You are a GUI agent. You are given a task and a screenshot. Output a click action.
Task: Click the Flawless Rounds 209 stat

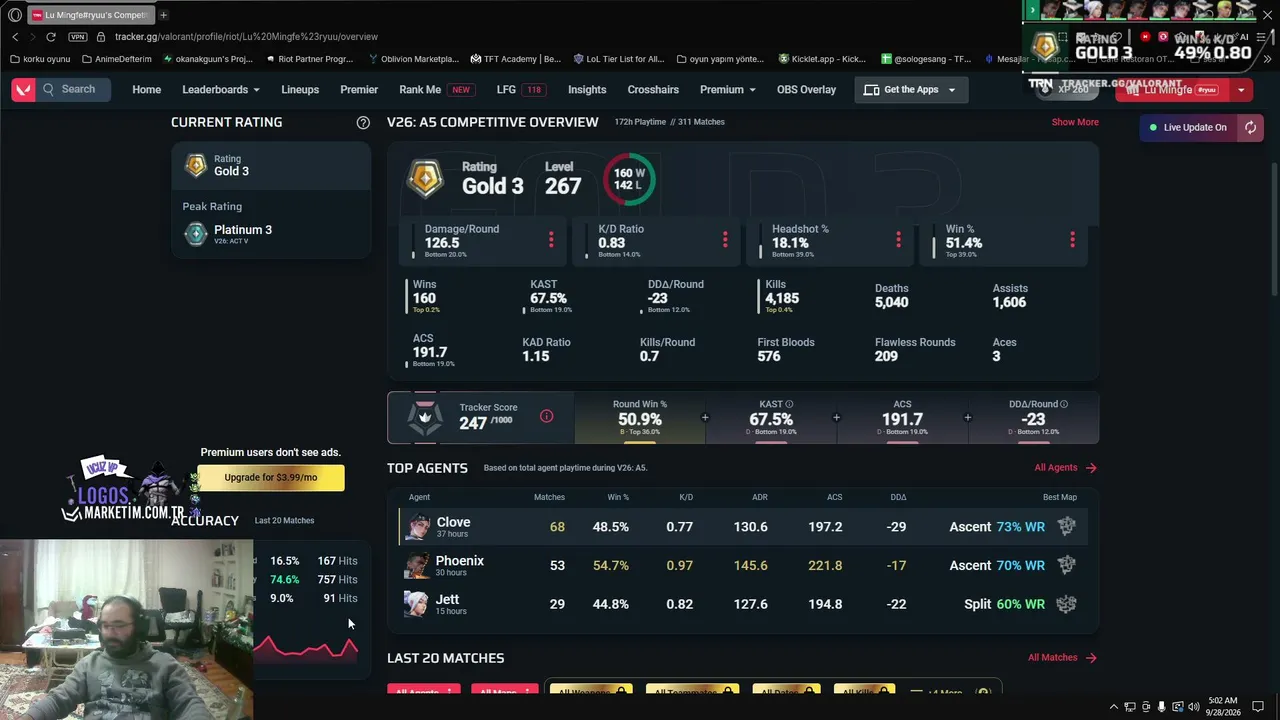915,349
